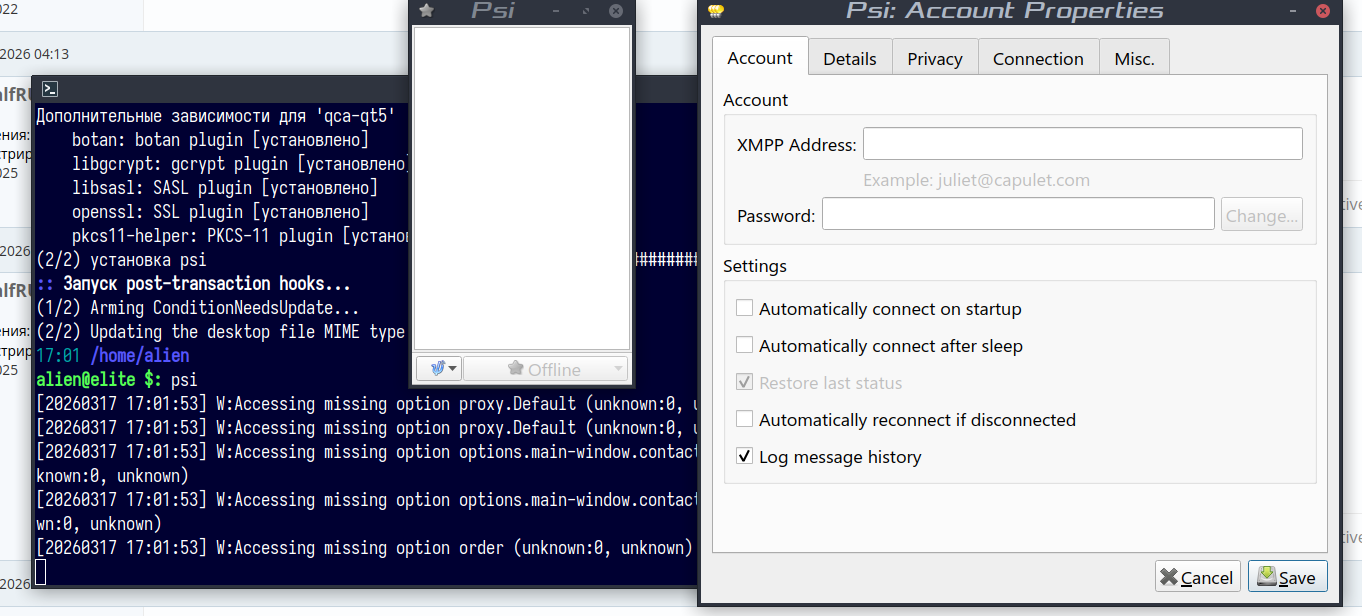Maximize the Psi roster window
Screen dimensions: 1362x616
tap(587, 10)
